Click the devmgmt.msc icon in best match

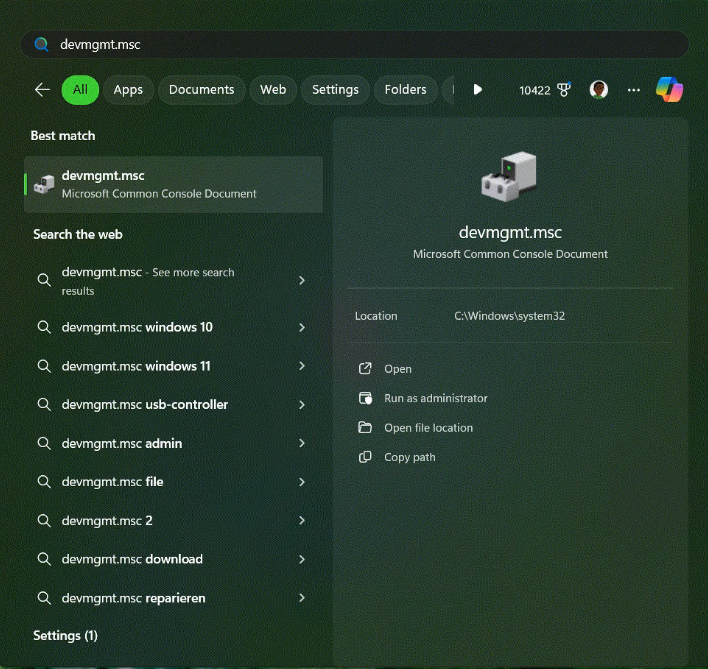coord(44,184)
